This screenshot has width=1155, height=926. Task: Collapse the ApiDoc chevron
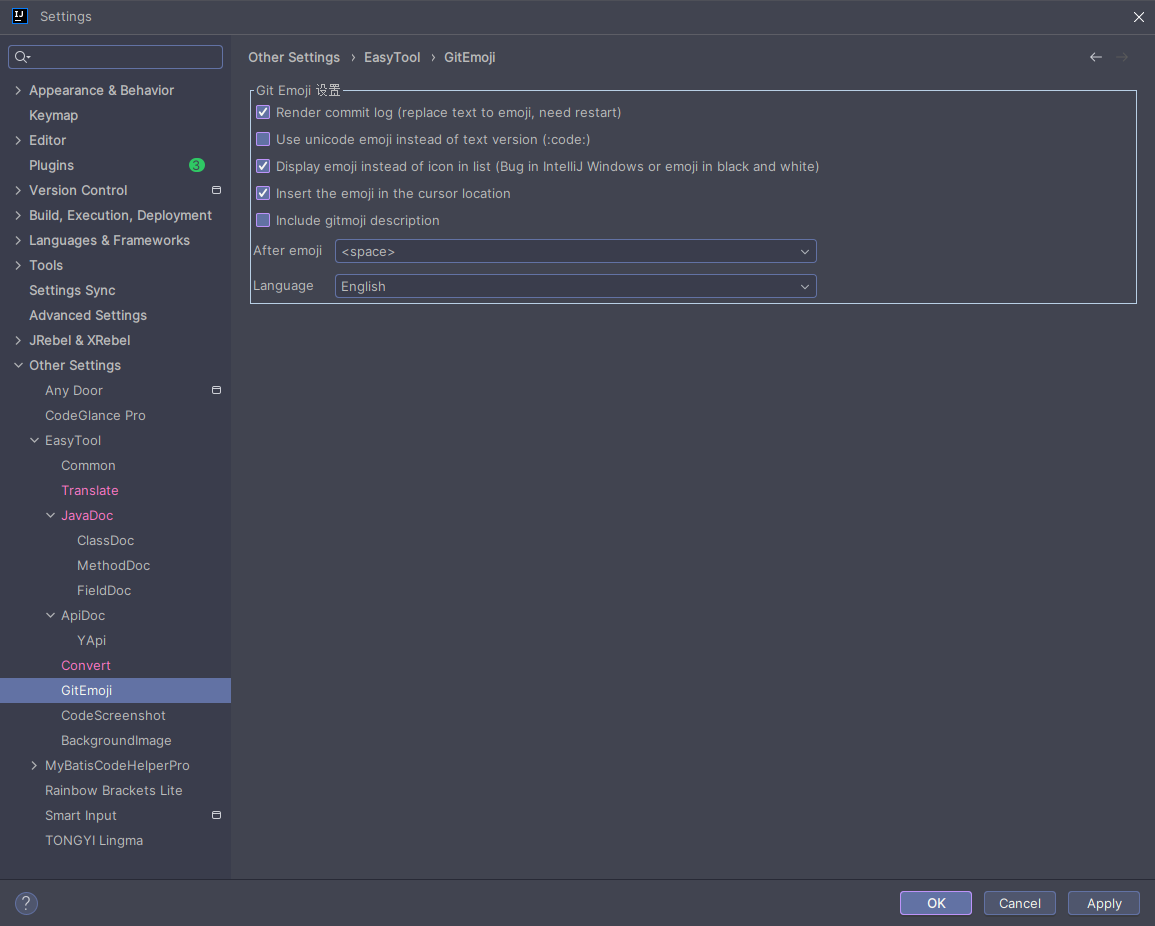[x=51, y=615]
